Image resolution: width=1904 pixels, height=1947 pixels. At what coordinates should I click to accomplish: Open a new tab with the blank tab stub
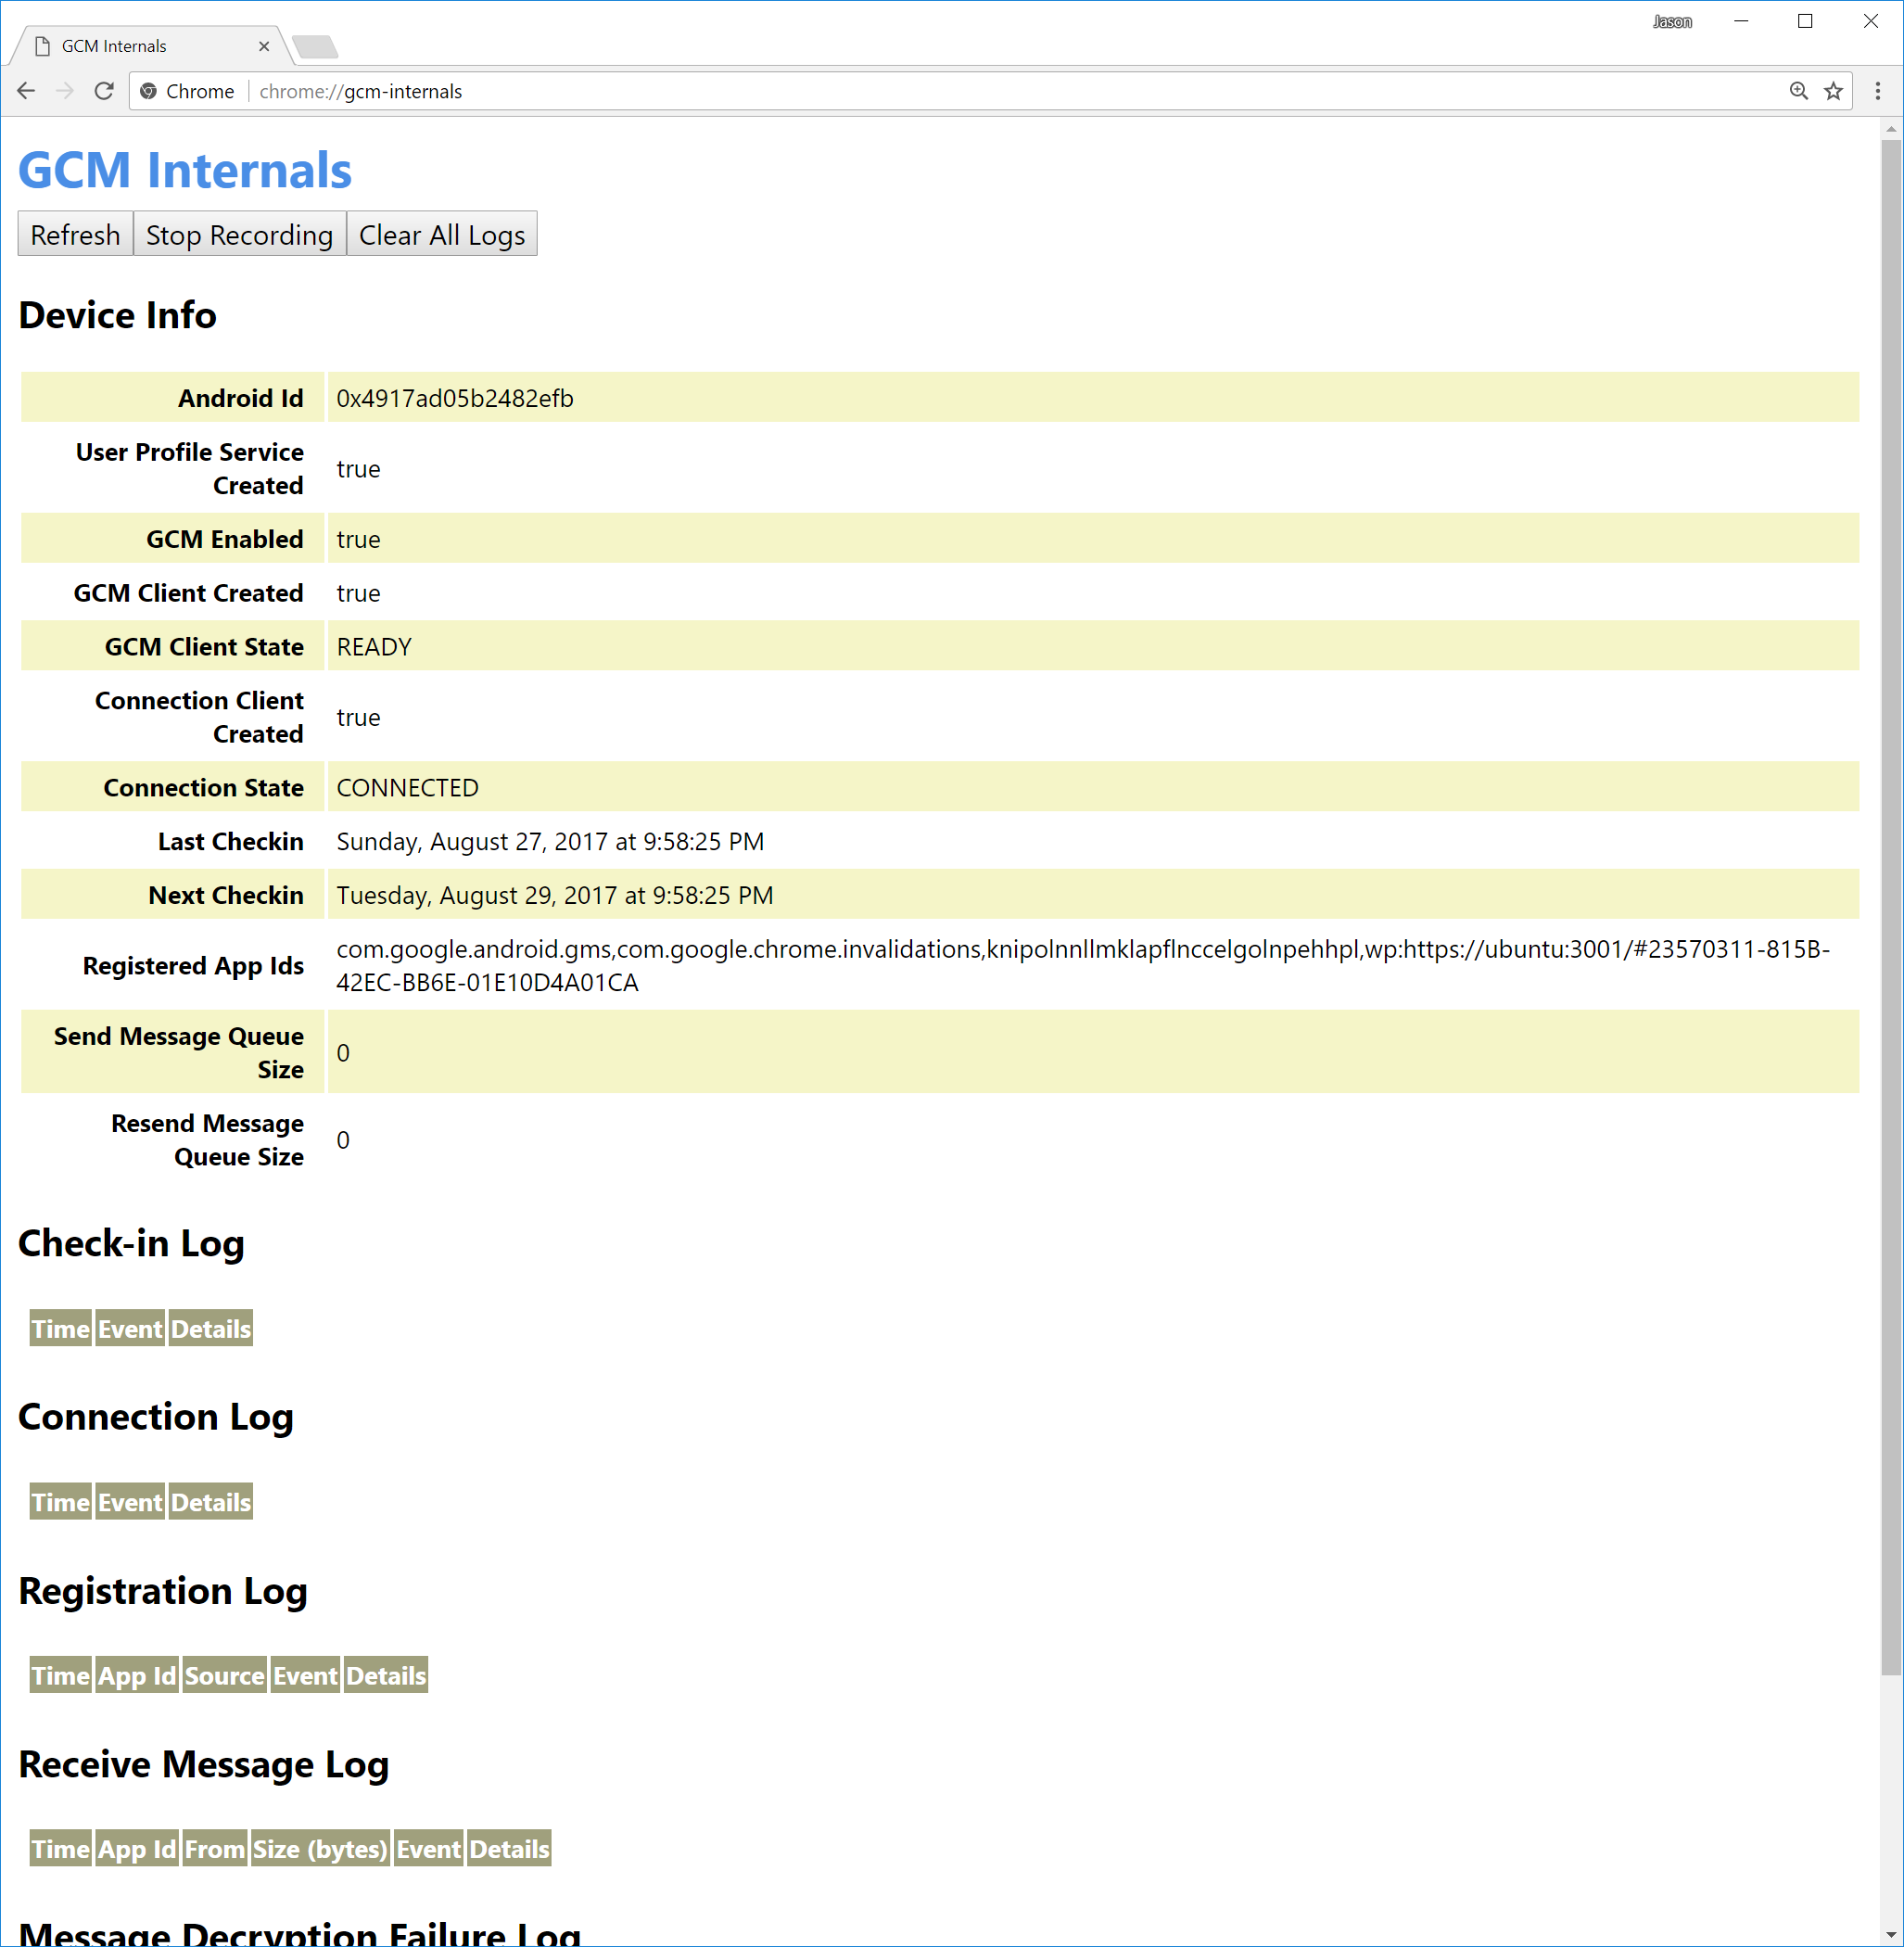pos(315,46)
